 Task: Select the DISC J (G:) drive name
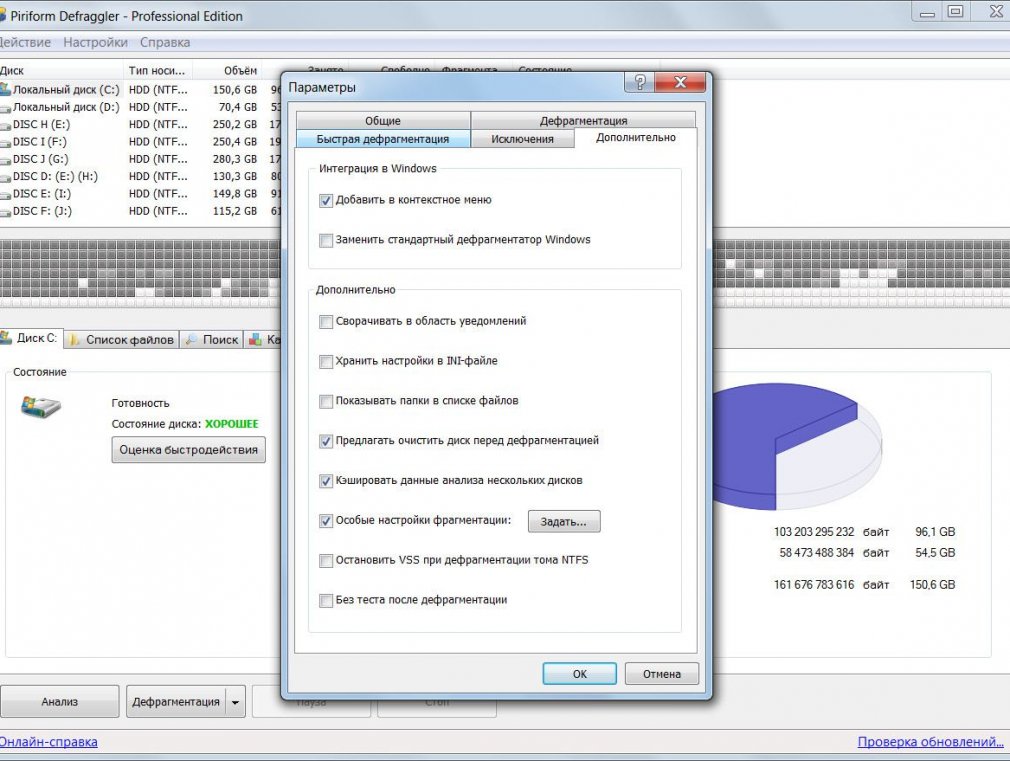click(41, 159)
